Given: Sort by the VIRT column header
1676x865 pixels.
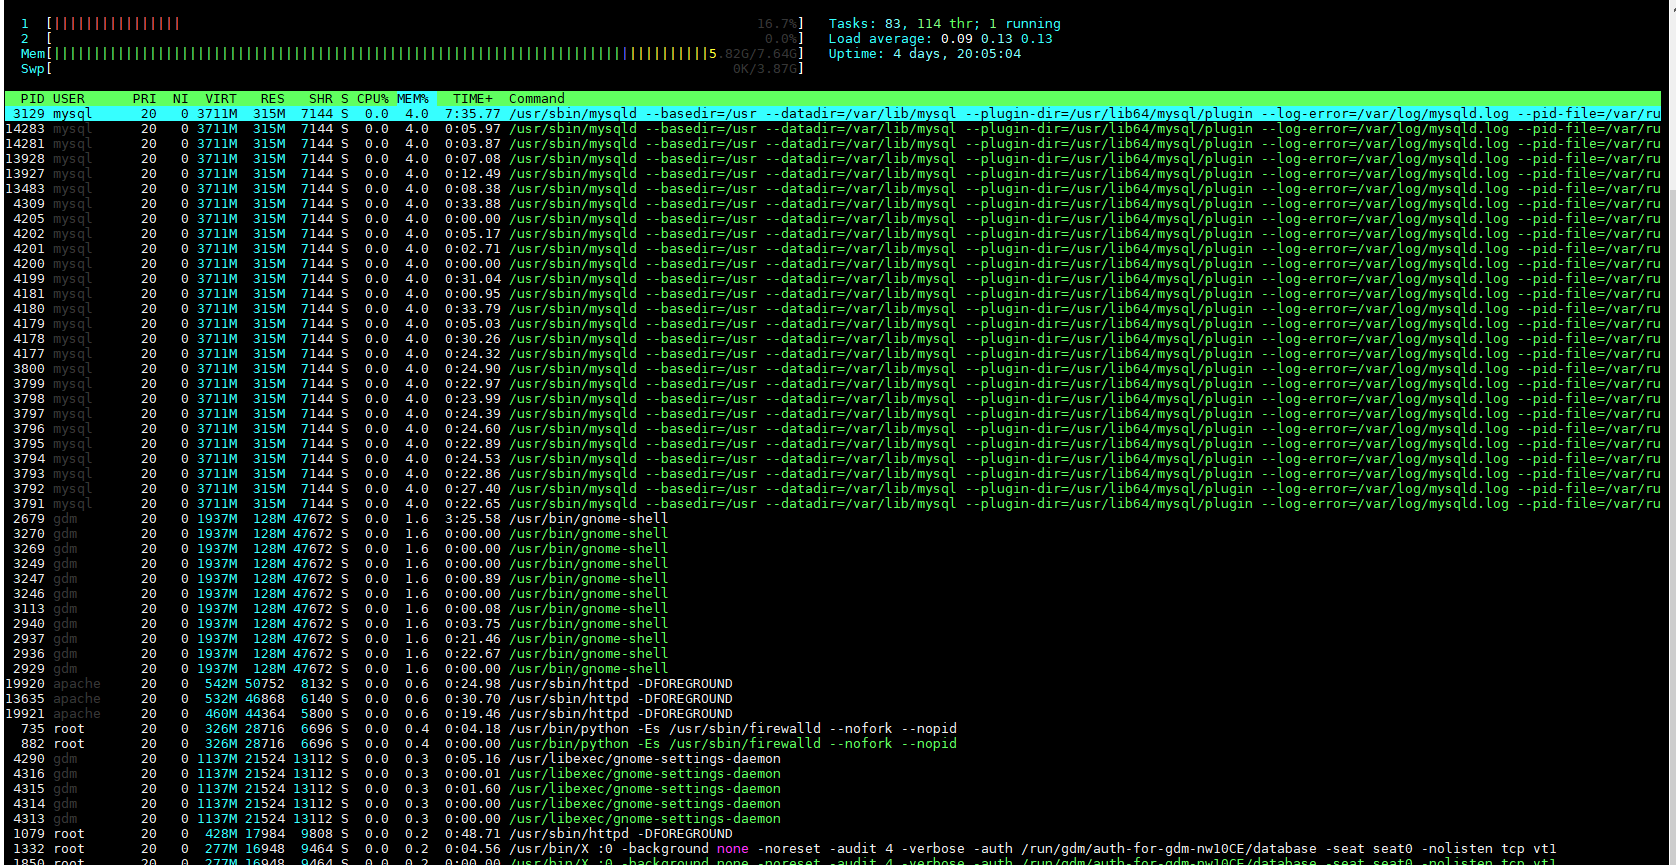Looking at the screenshot, I should (221, 99).
